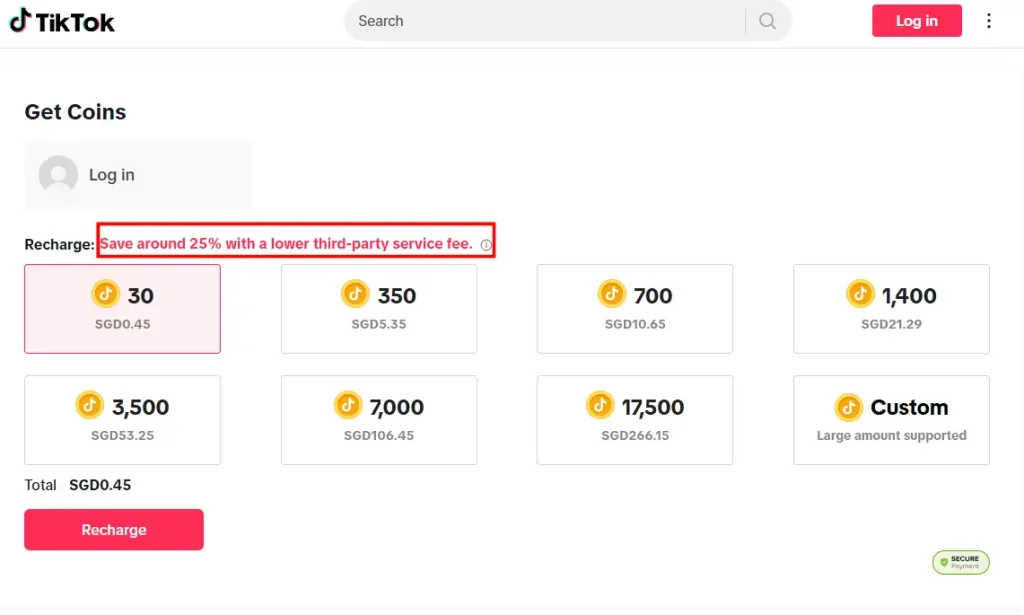Screen dimensions: 1024x615
Task: Select the 17,500 coins package
Action: (x=635, y=420)
